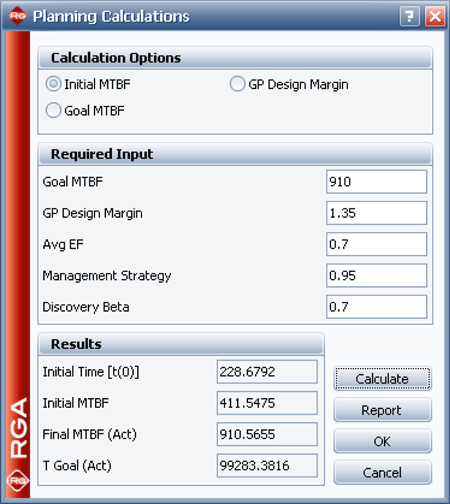The width and height of the screenshot is (450, 504).
Task: Click the T Goal (Act) result field
Action: 267,465
